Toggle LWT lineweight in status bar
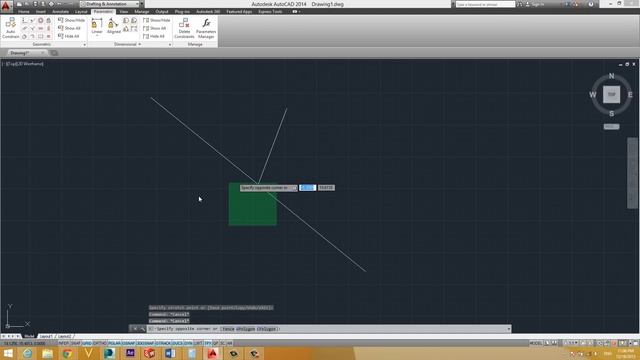This screenshot has height=360, width=640. tap(198, 344)
